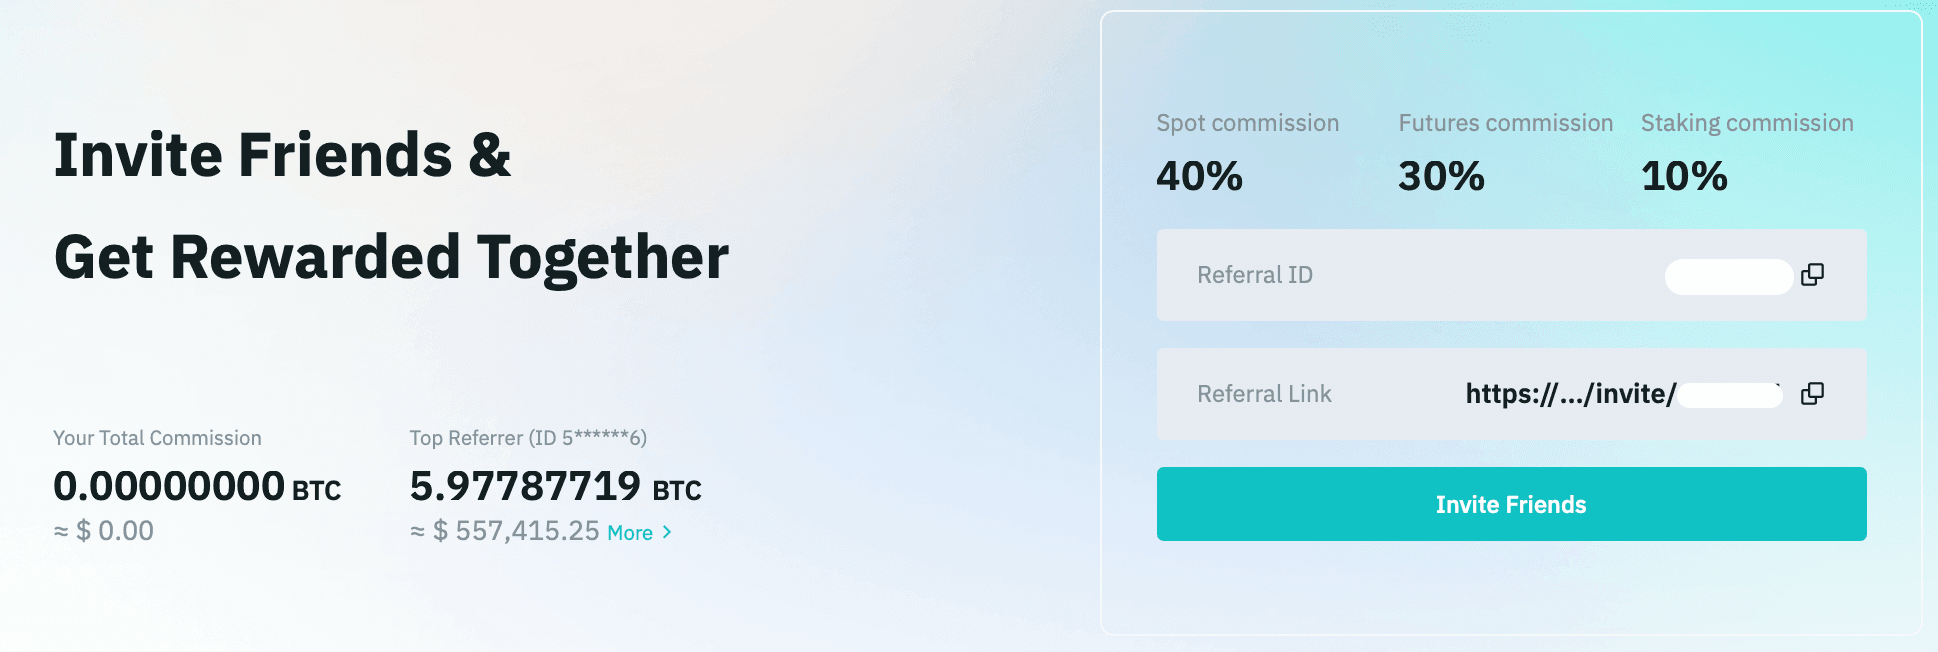Click the Your Total Commission label
This screenshot has height=652, width=1938.
[x=157, y=438]
